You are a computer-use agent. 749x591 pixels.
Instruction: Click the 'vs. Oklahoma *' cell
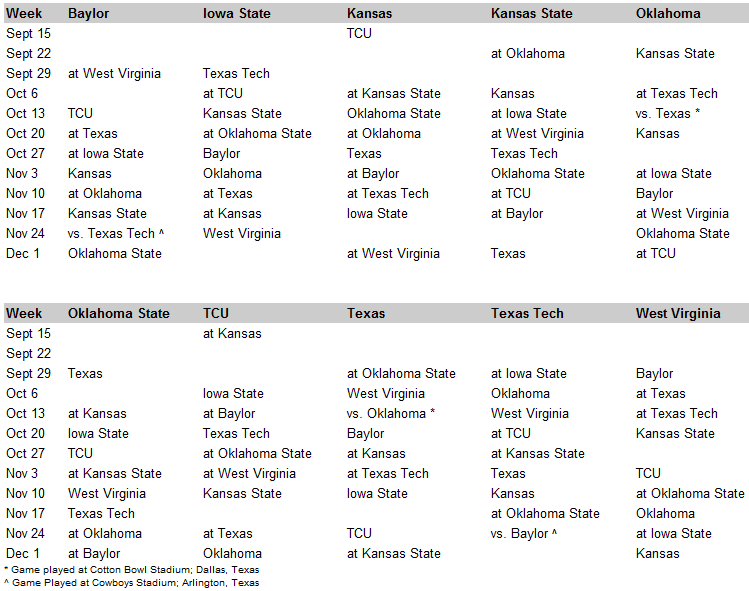tap(391, 414)
